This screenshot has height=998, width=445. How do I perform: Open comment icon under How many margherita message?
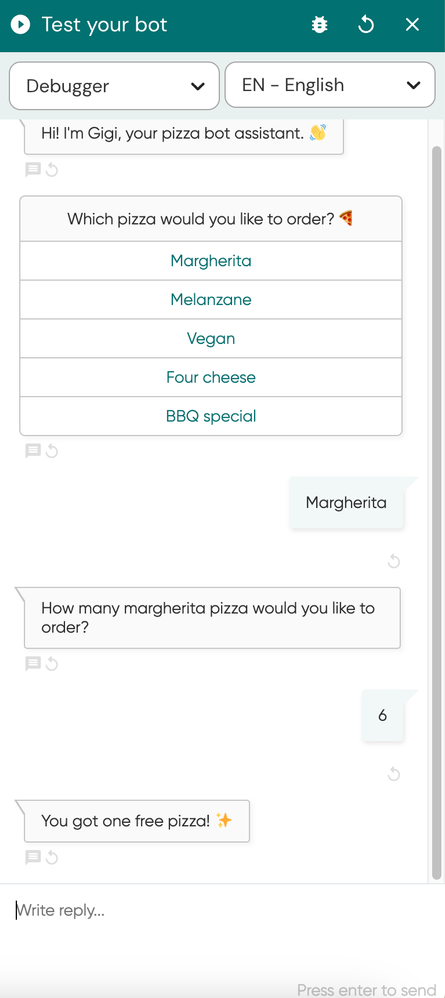(x=33, y=664)
